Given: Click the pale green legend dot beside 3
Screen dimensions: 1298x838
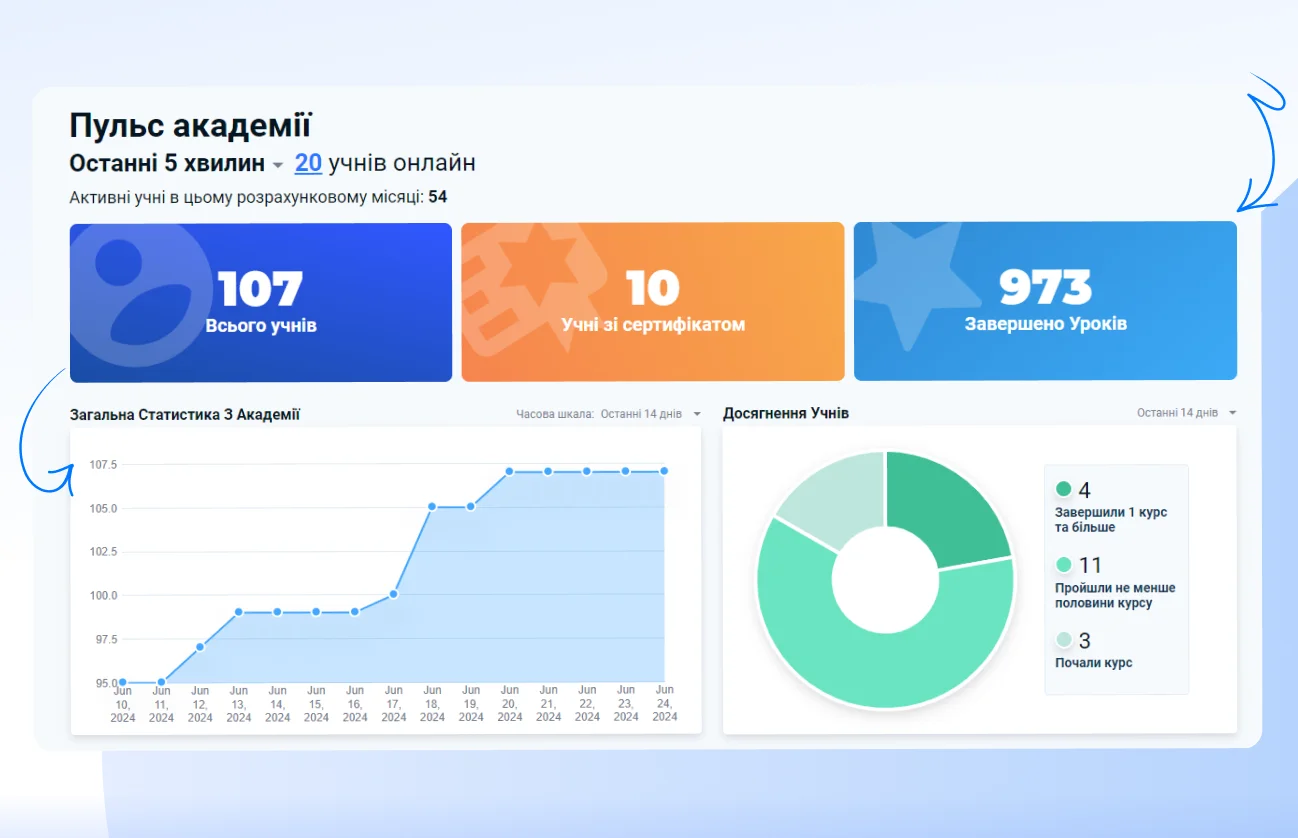Looking at the screenshot, I should click(x=1063, y=640).
